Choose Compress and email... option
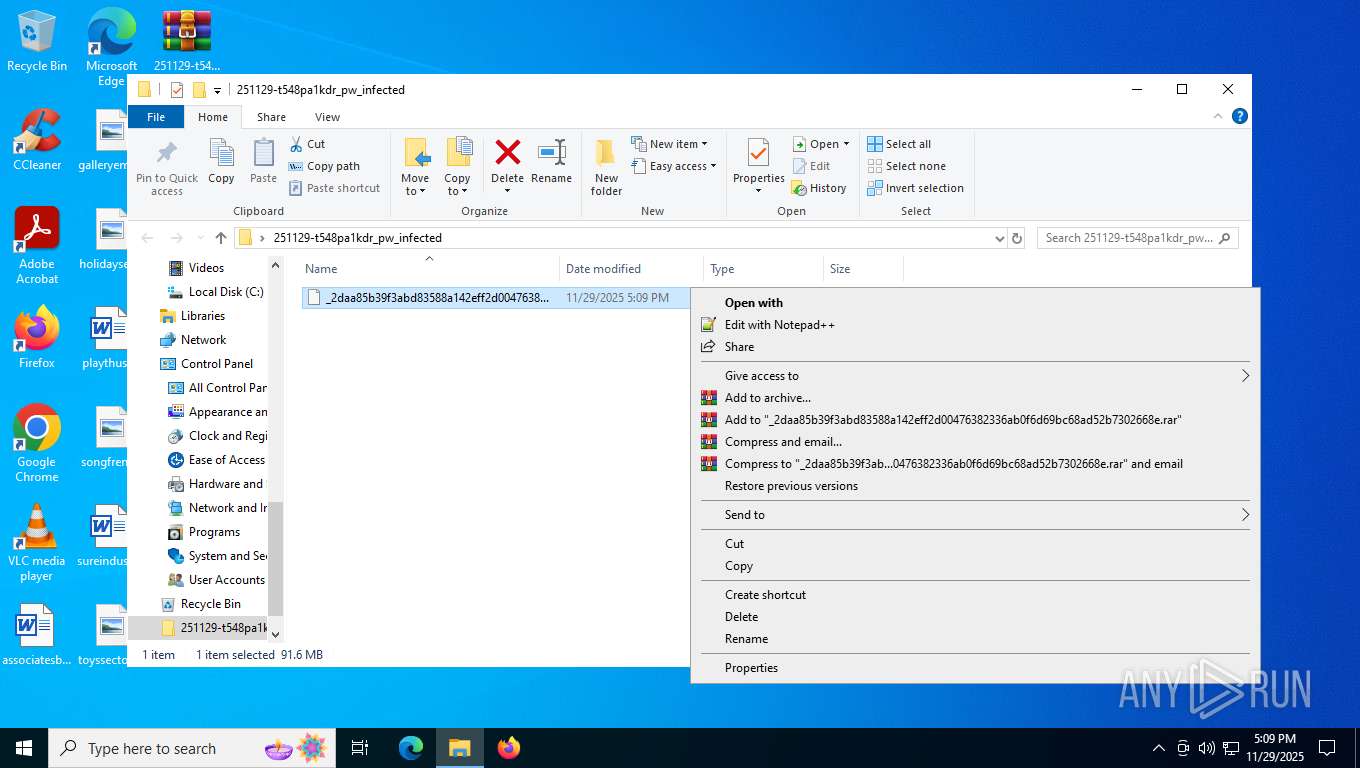Viewport: 1360px width, 768px height. pos(975,442)
